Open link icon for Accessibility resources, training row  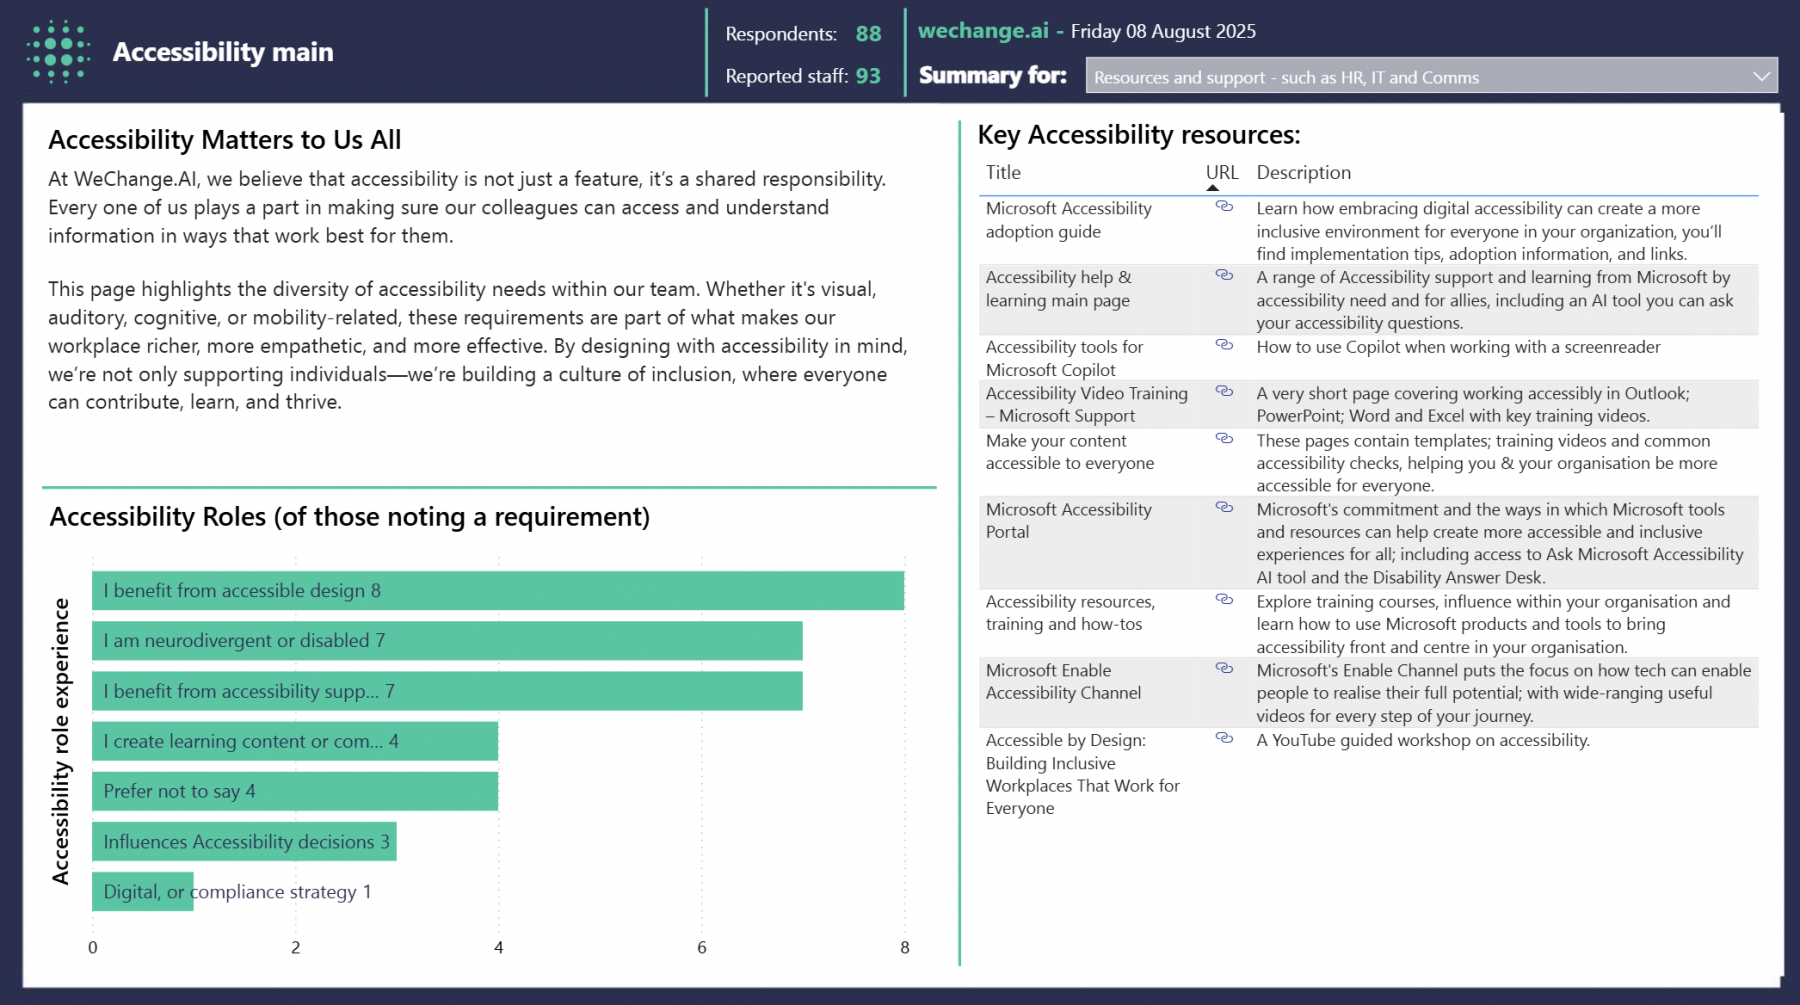coord(1223,600)
